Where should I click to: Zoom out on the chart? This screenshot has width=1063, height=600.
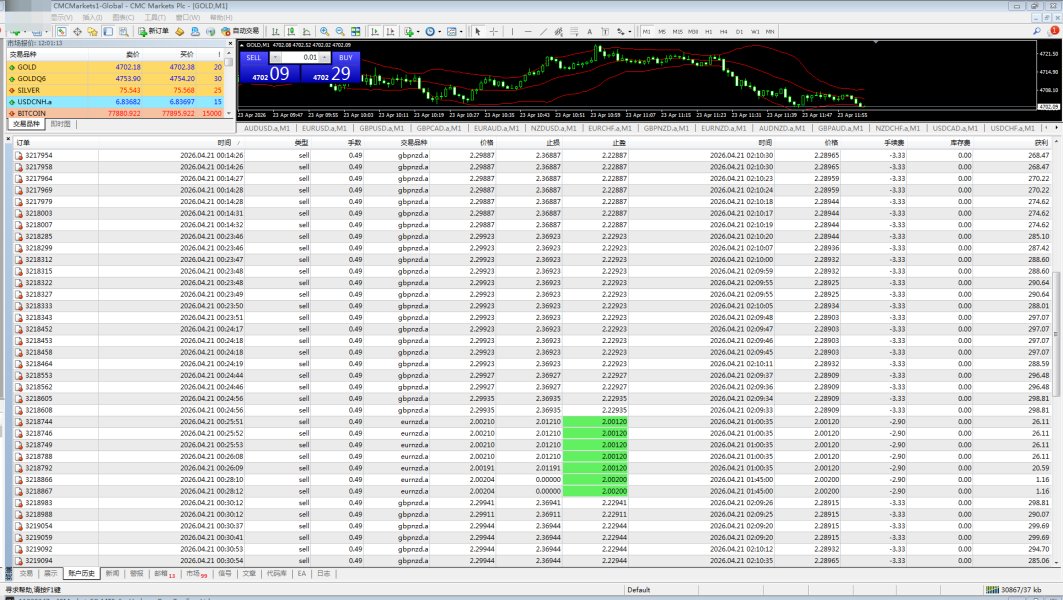tap(340, 31)
